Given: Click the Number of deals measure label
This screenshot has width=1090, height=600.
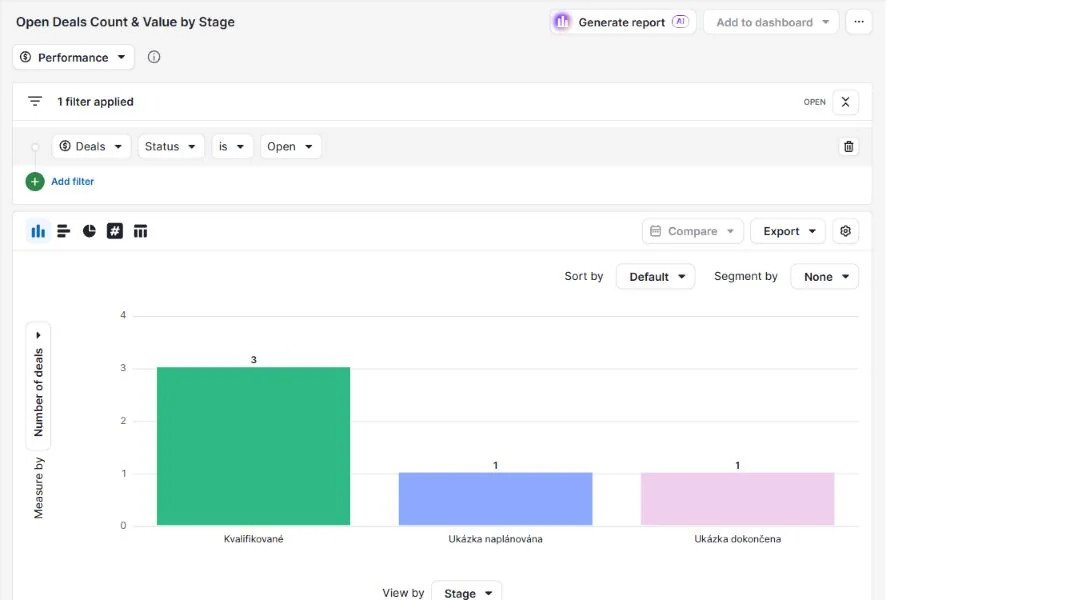Looking at the screenshot, I should coord(38,393).
